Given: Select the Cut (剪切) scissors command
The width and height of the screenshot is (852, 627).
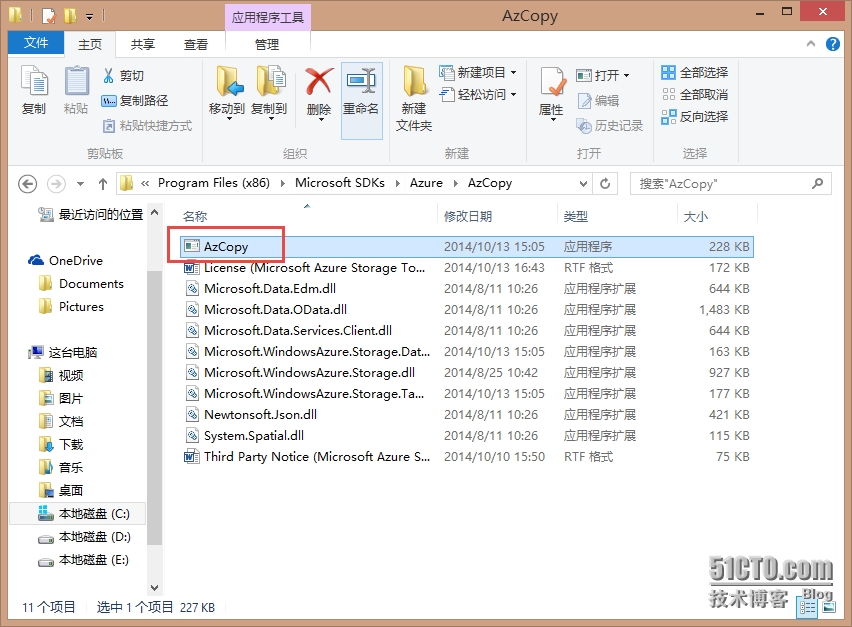Looking at the screenshot, I should (x=123, y=76).
